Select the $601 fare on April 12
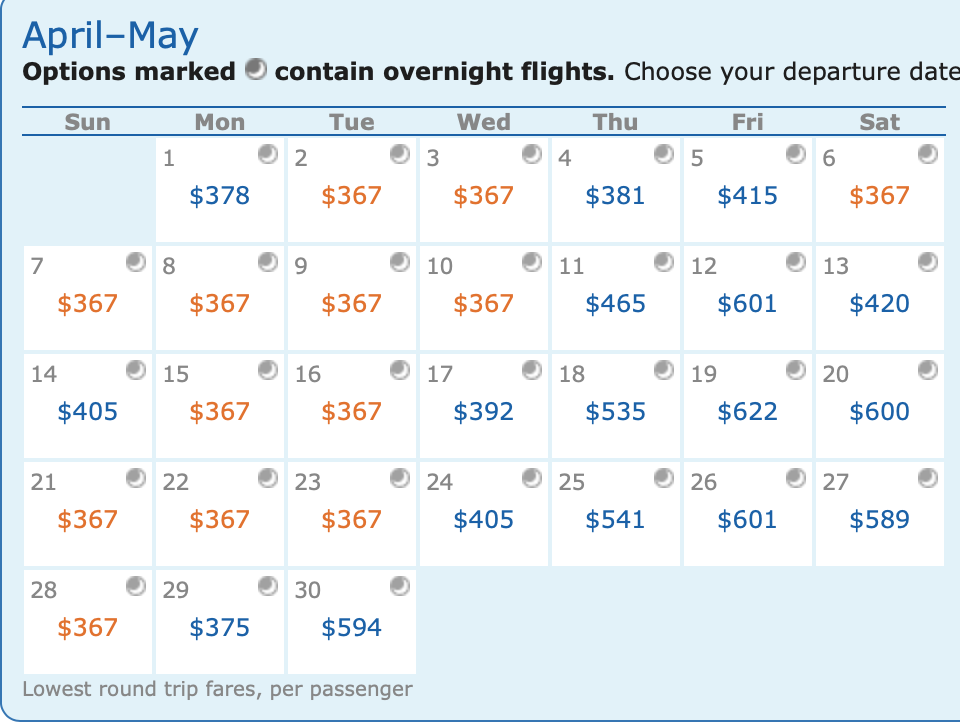960x726 pixels. 747,304
